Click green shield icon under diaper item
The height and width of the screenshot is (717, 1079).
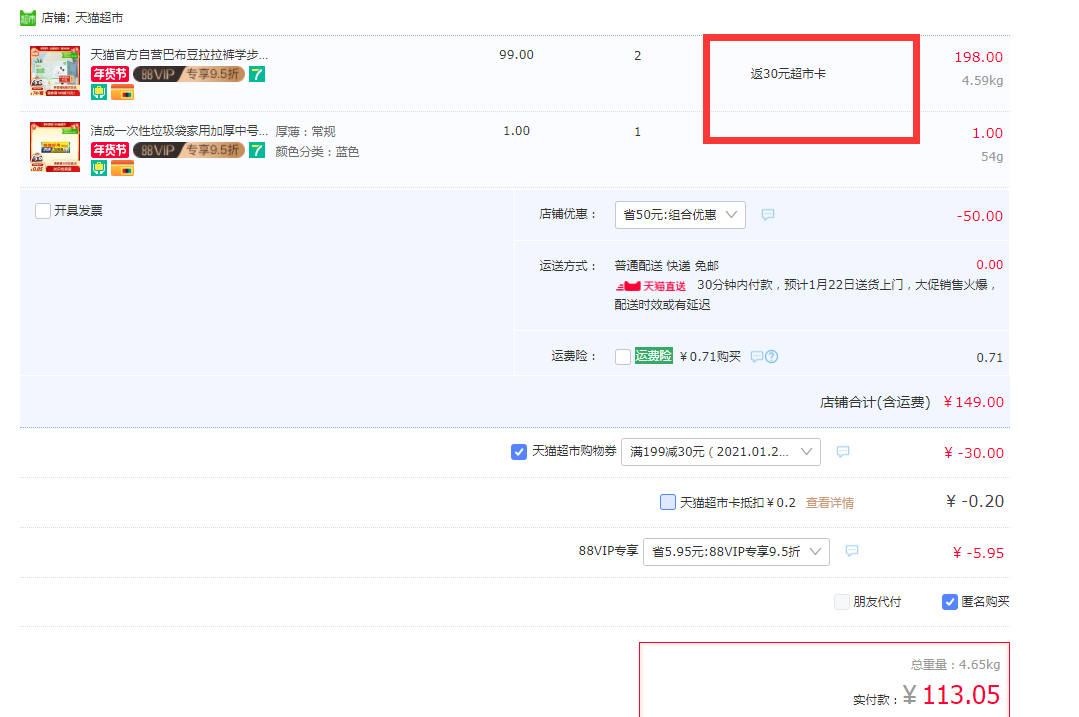click(99, 92)
